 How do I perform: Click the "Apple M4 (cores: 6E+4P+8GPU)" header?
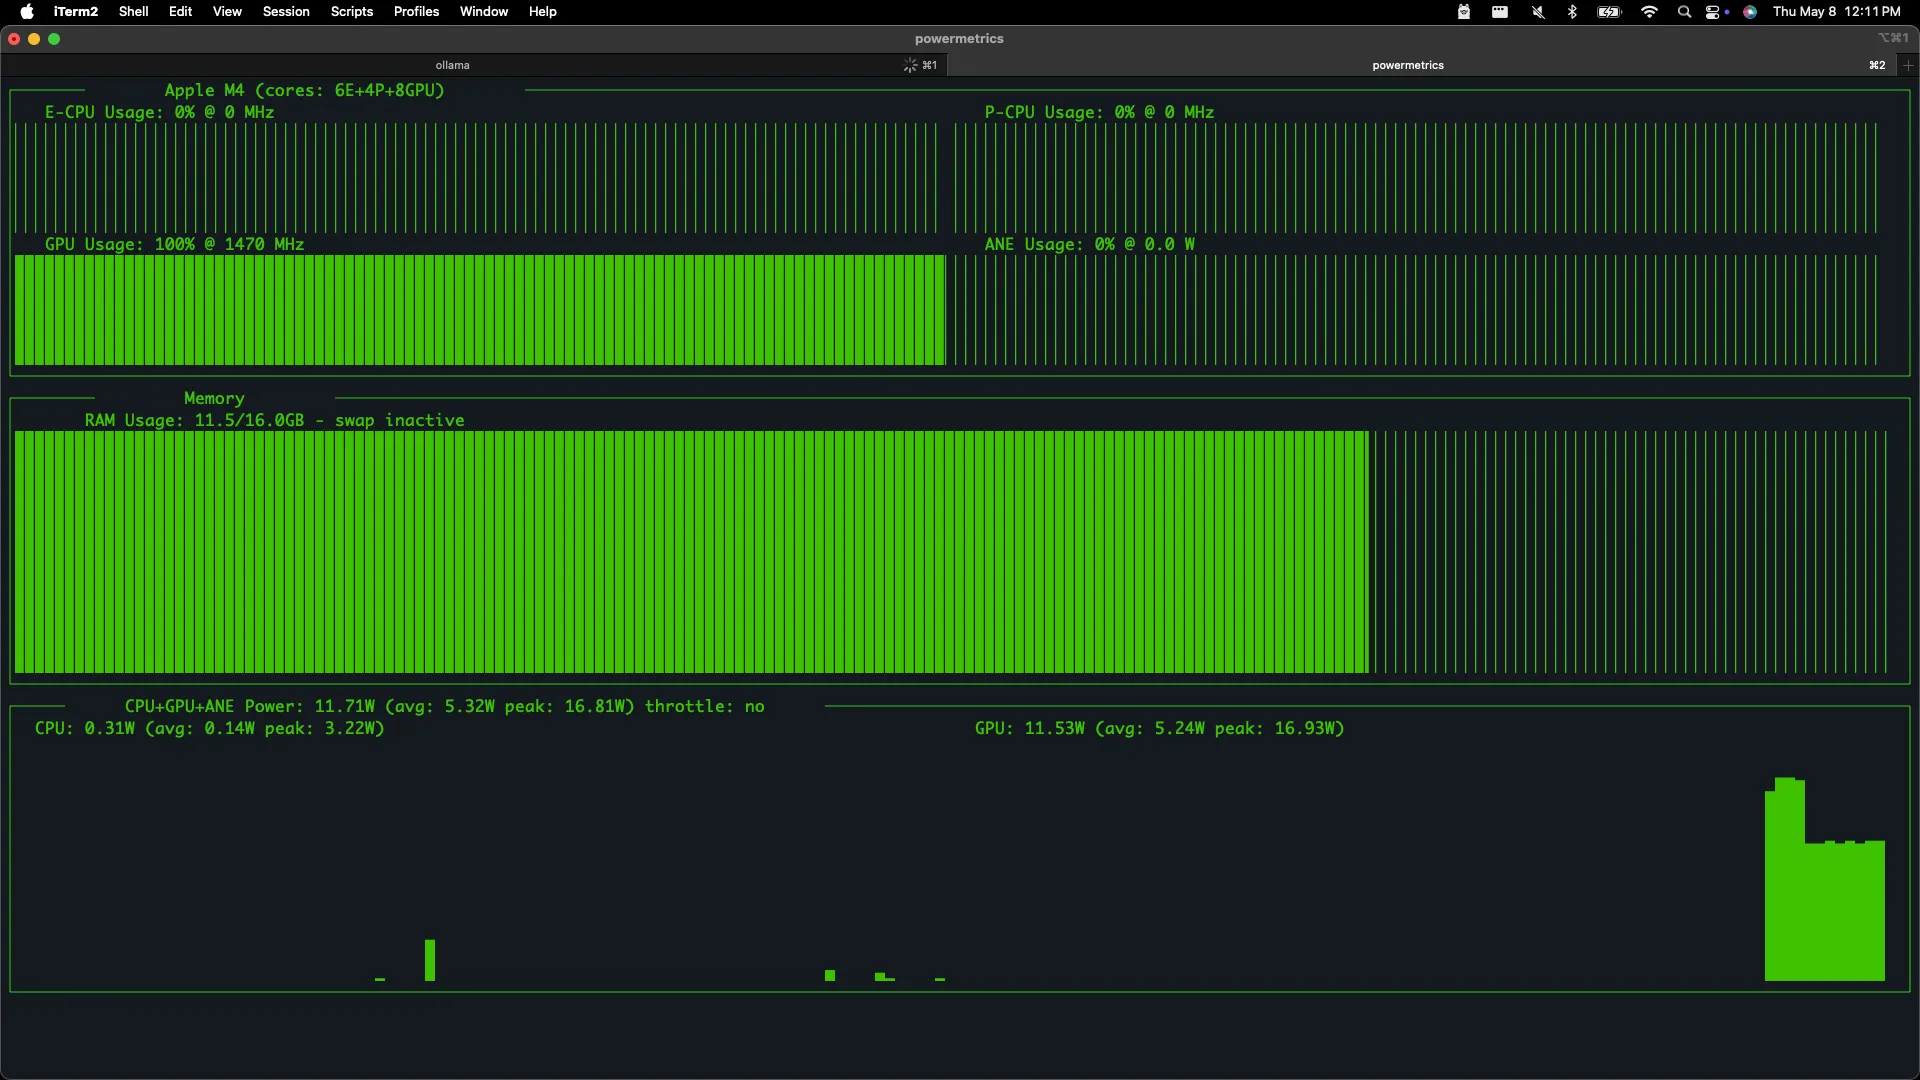pos(304,90)
